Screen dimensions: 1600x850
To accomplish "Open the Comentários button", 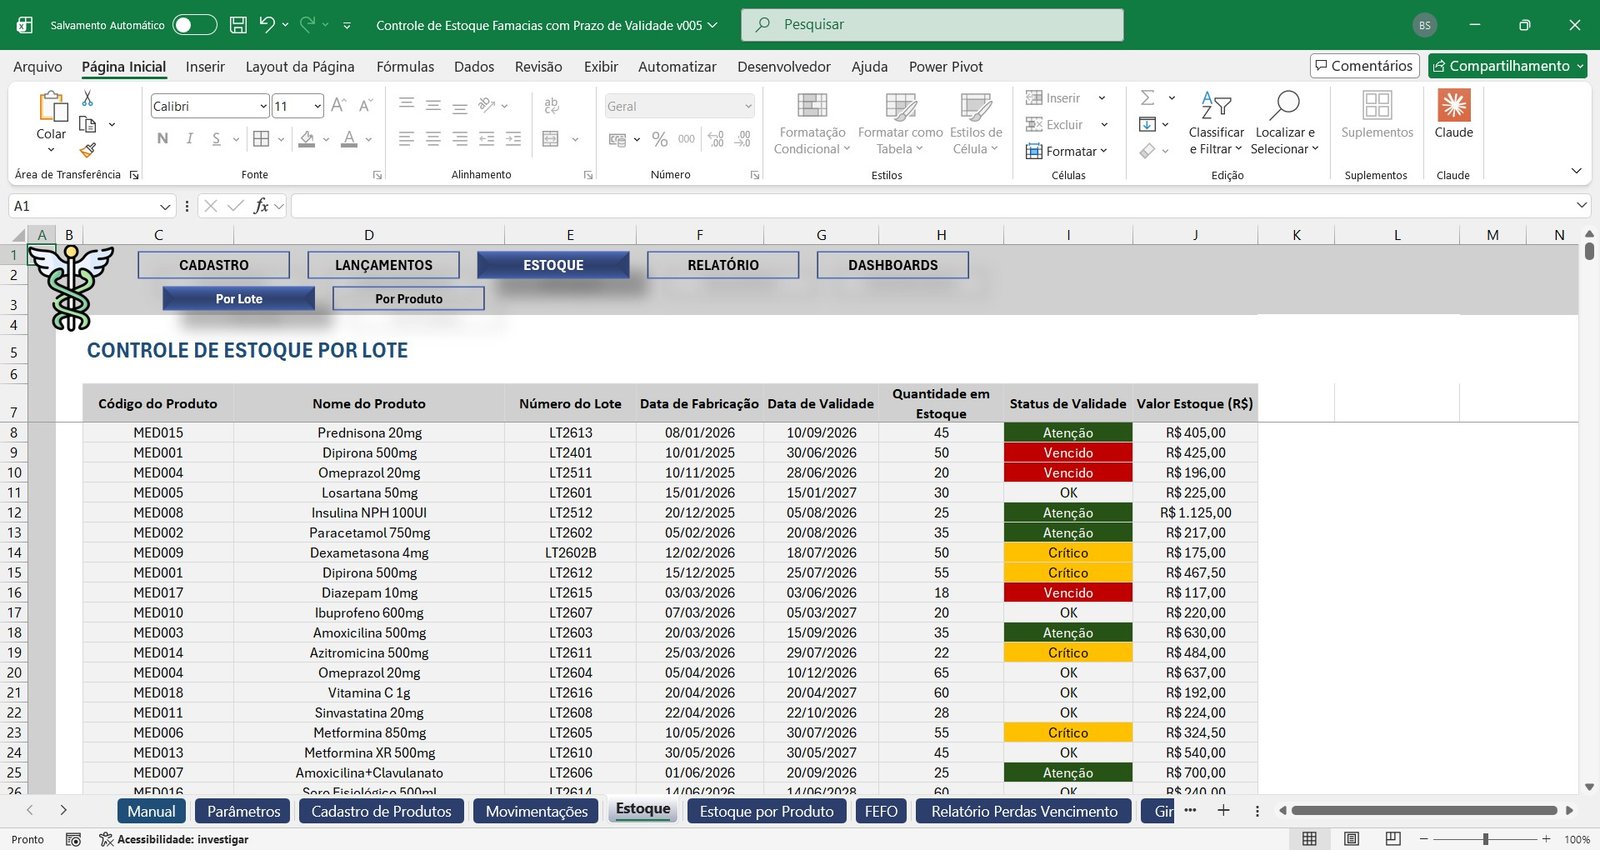I will (x=1365, y=66).
